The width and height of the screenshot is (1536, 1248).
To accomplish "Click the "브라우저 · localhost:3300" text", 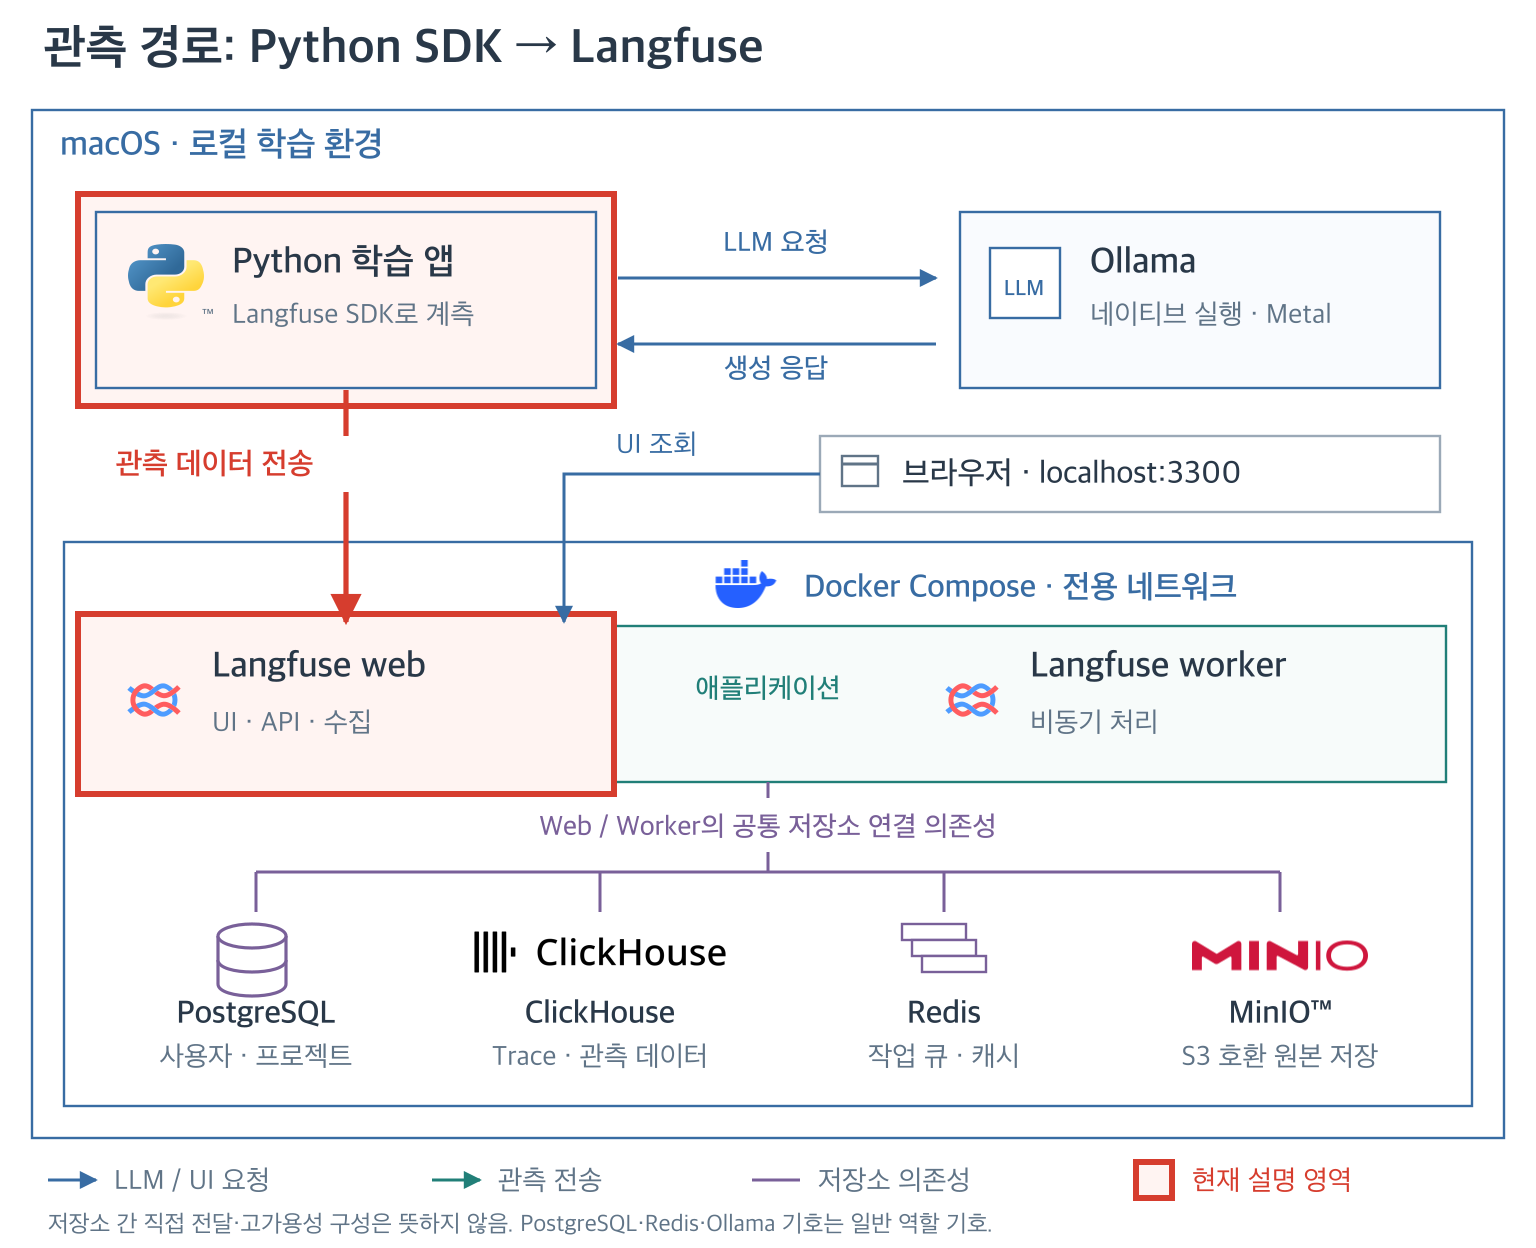I will pos(1071,472).
